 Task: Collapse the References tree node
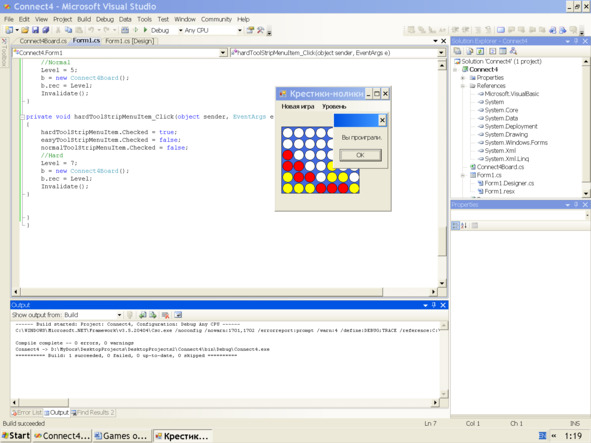(x=463, y=86)
